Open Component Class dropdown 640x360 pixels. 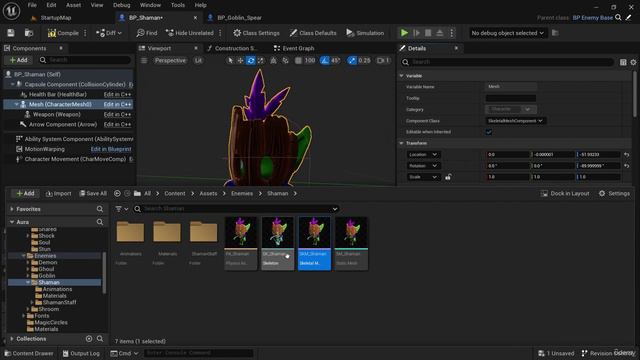point(516,121)
